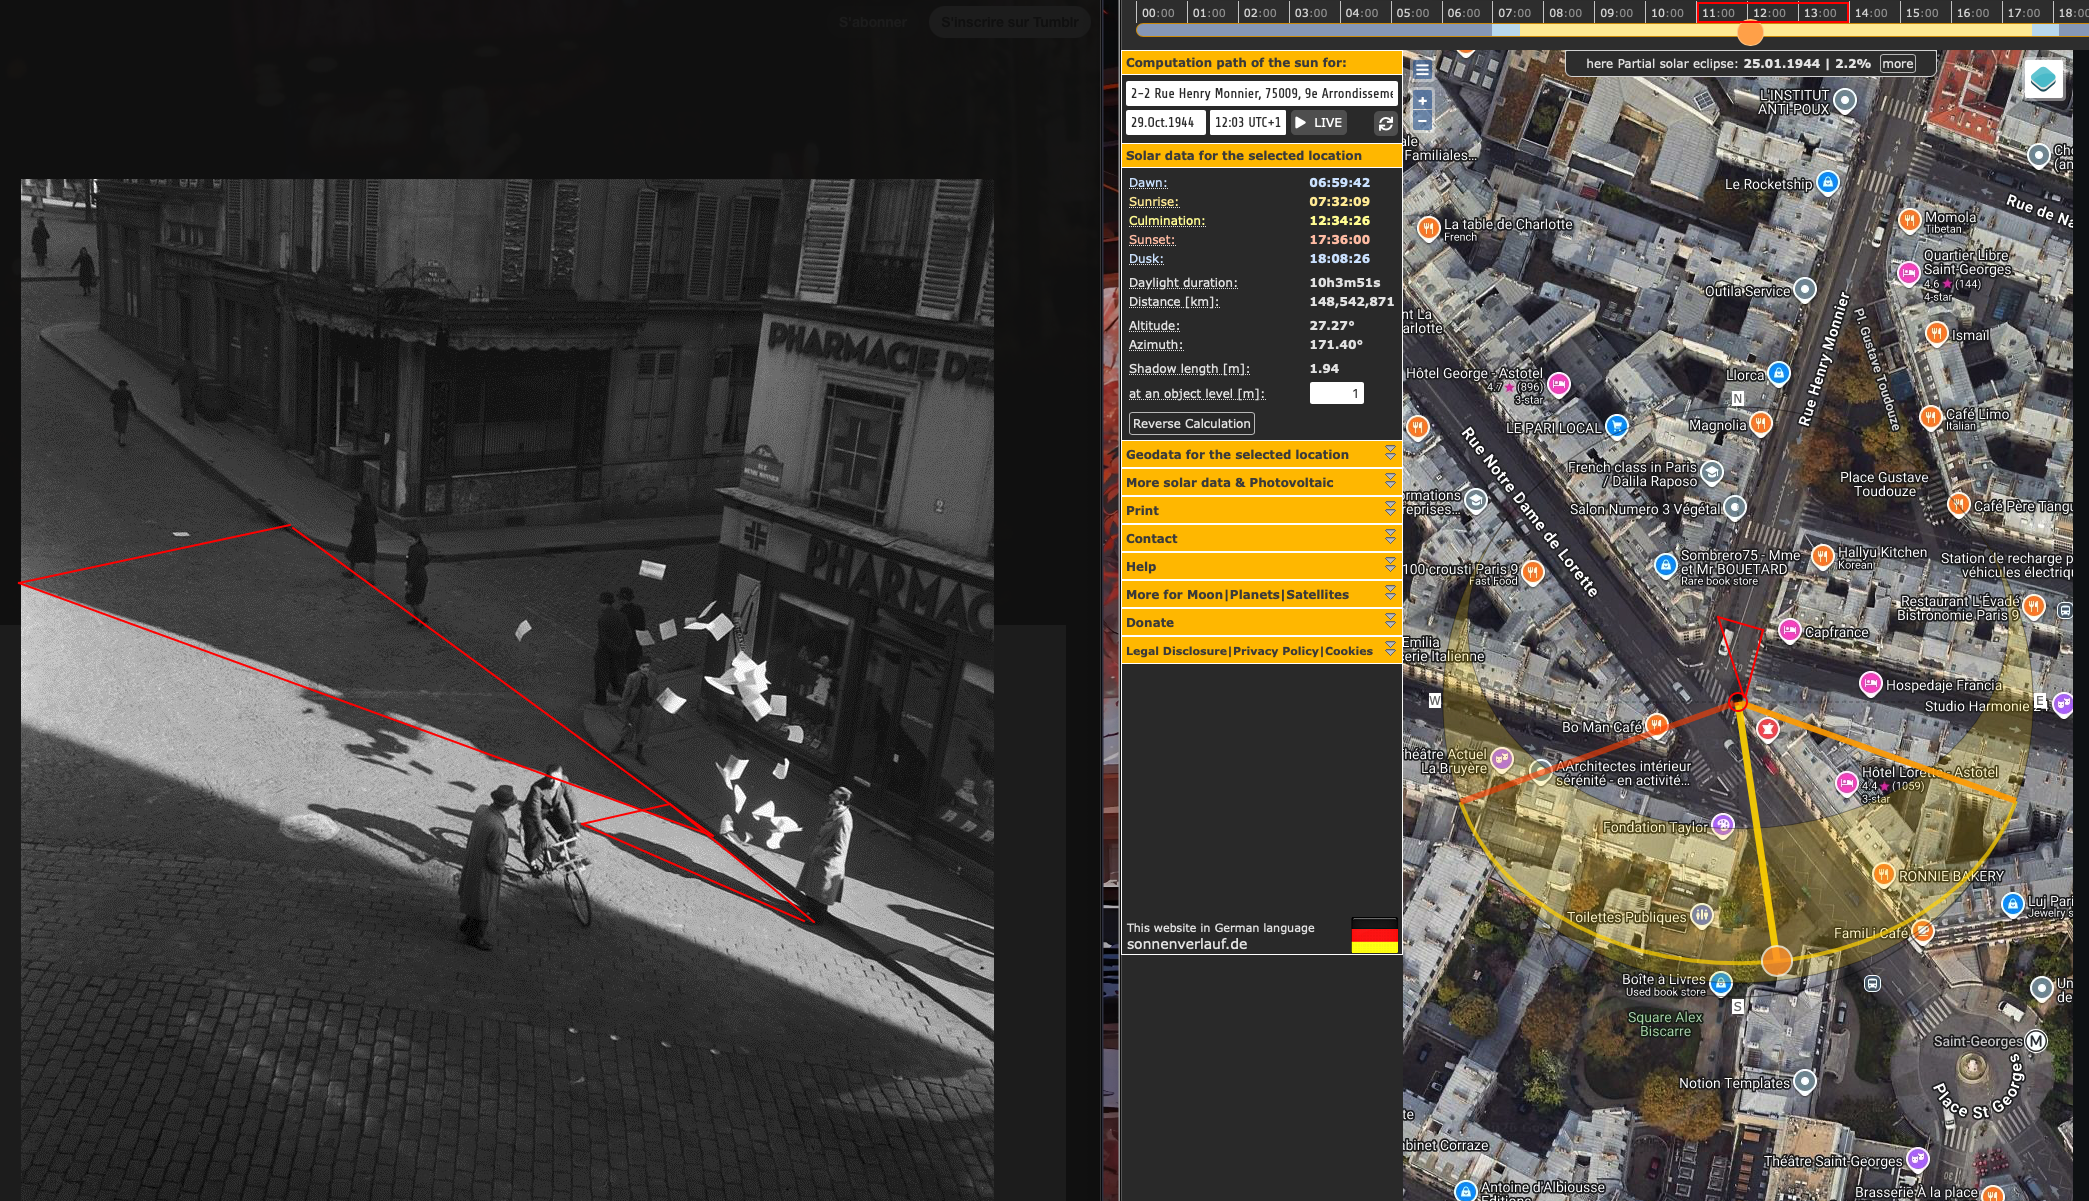2089x1201 pixels.
Task: Jump to 09:00 on the timeline
Action: tap(1616, 13)
